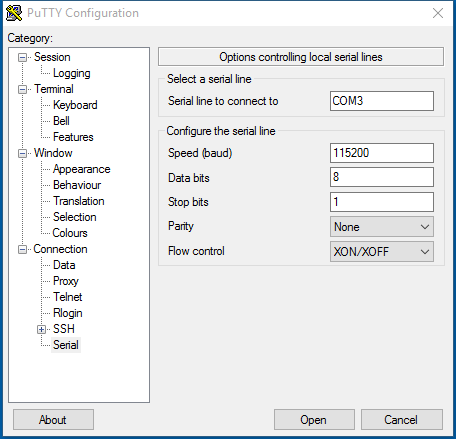The height and width of the screenshot is (439, 456).
Task: Collapse the Session tree node
Action: click(x=22, y=58)
